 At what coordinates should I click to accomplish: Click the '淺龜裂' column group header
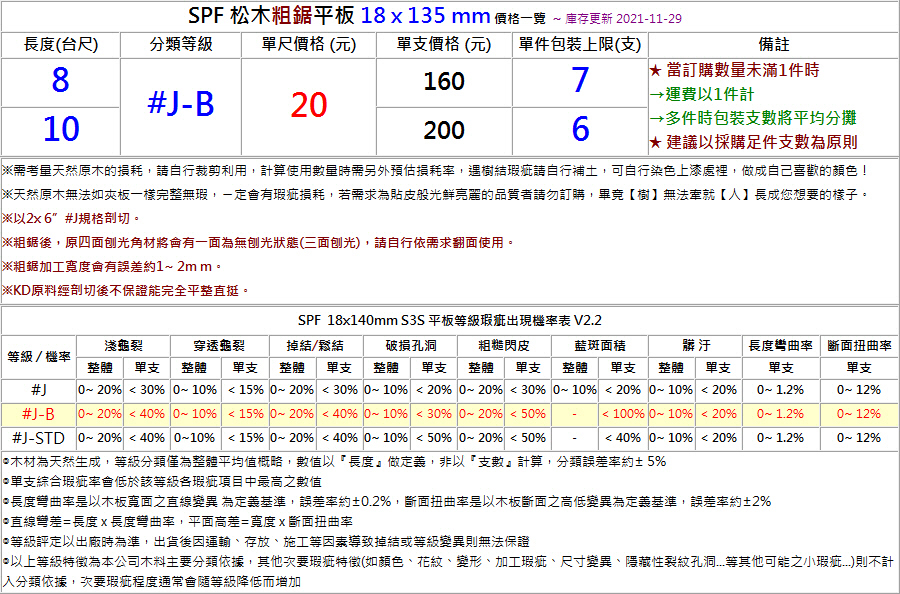pos(123,345)
